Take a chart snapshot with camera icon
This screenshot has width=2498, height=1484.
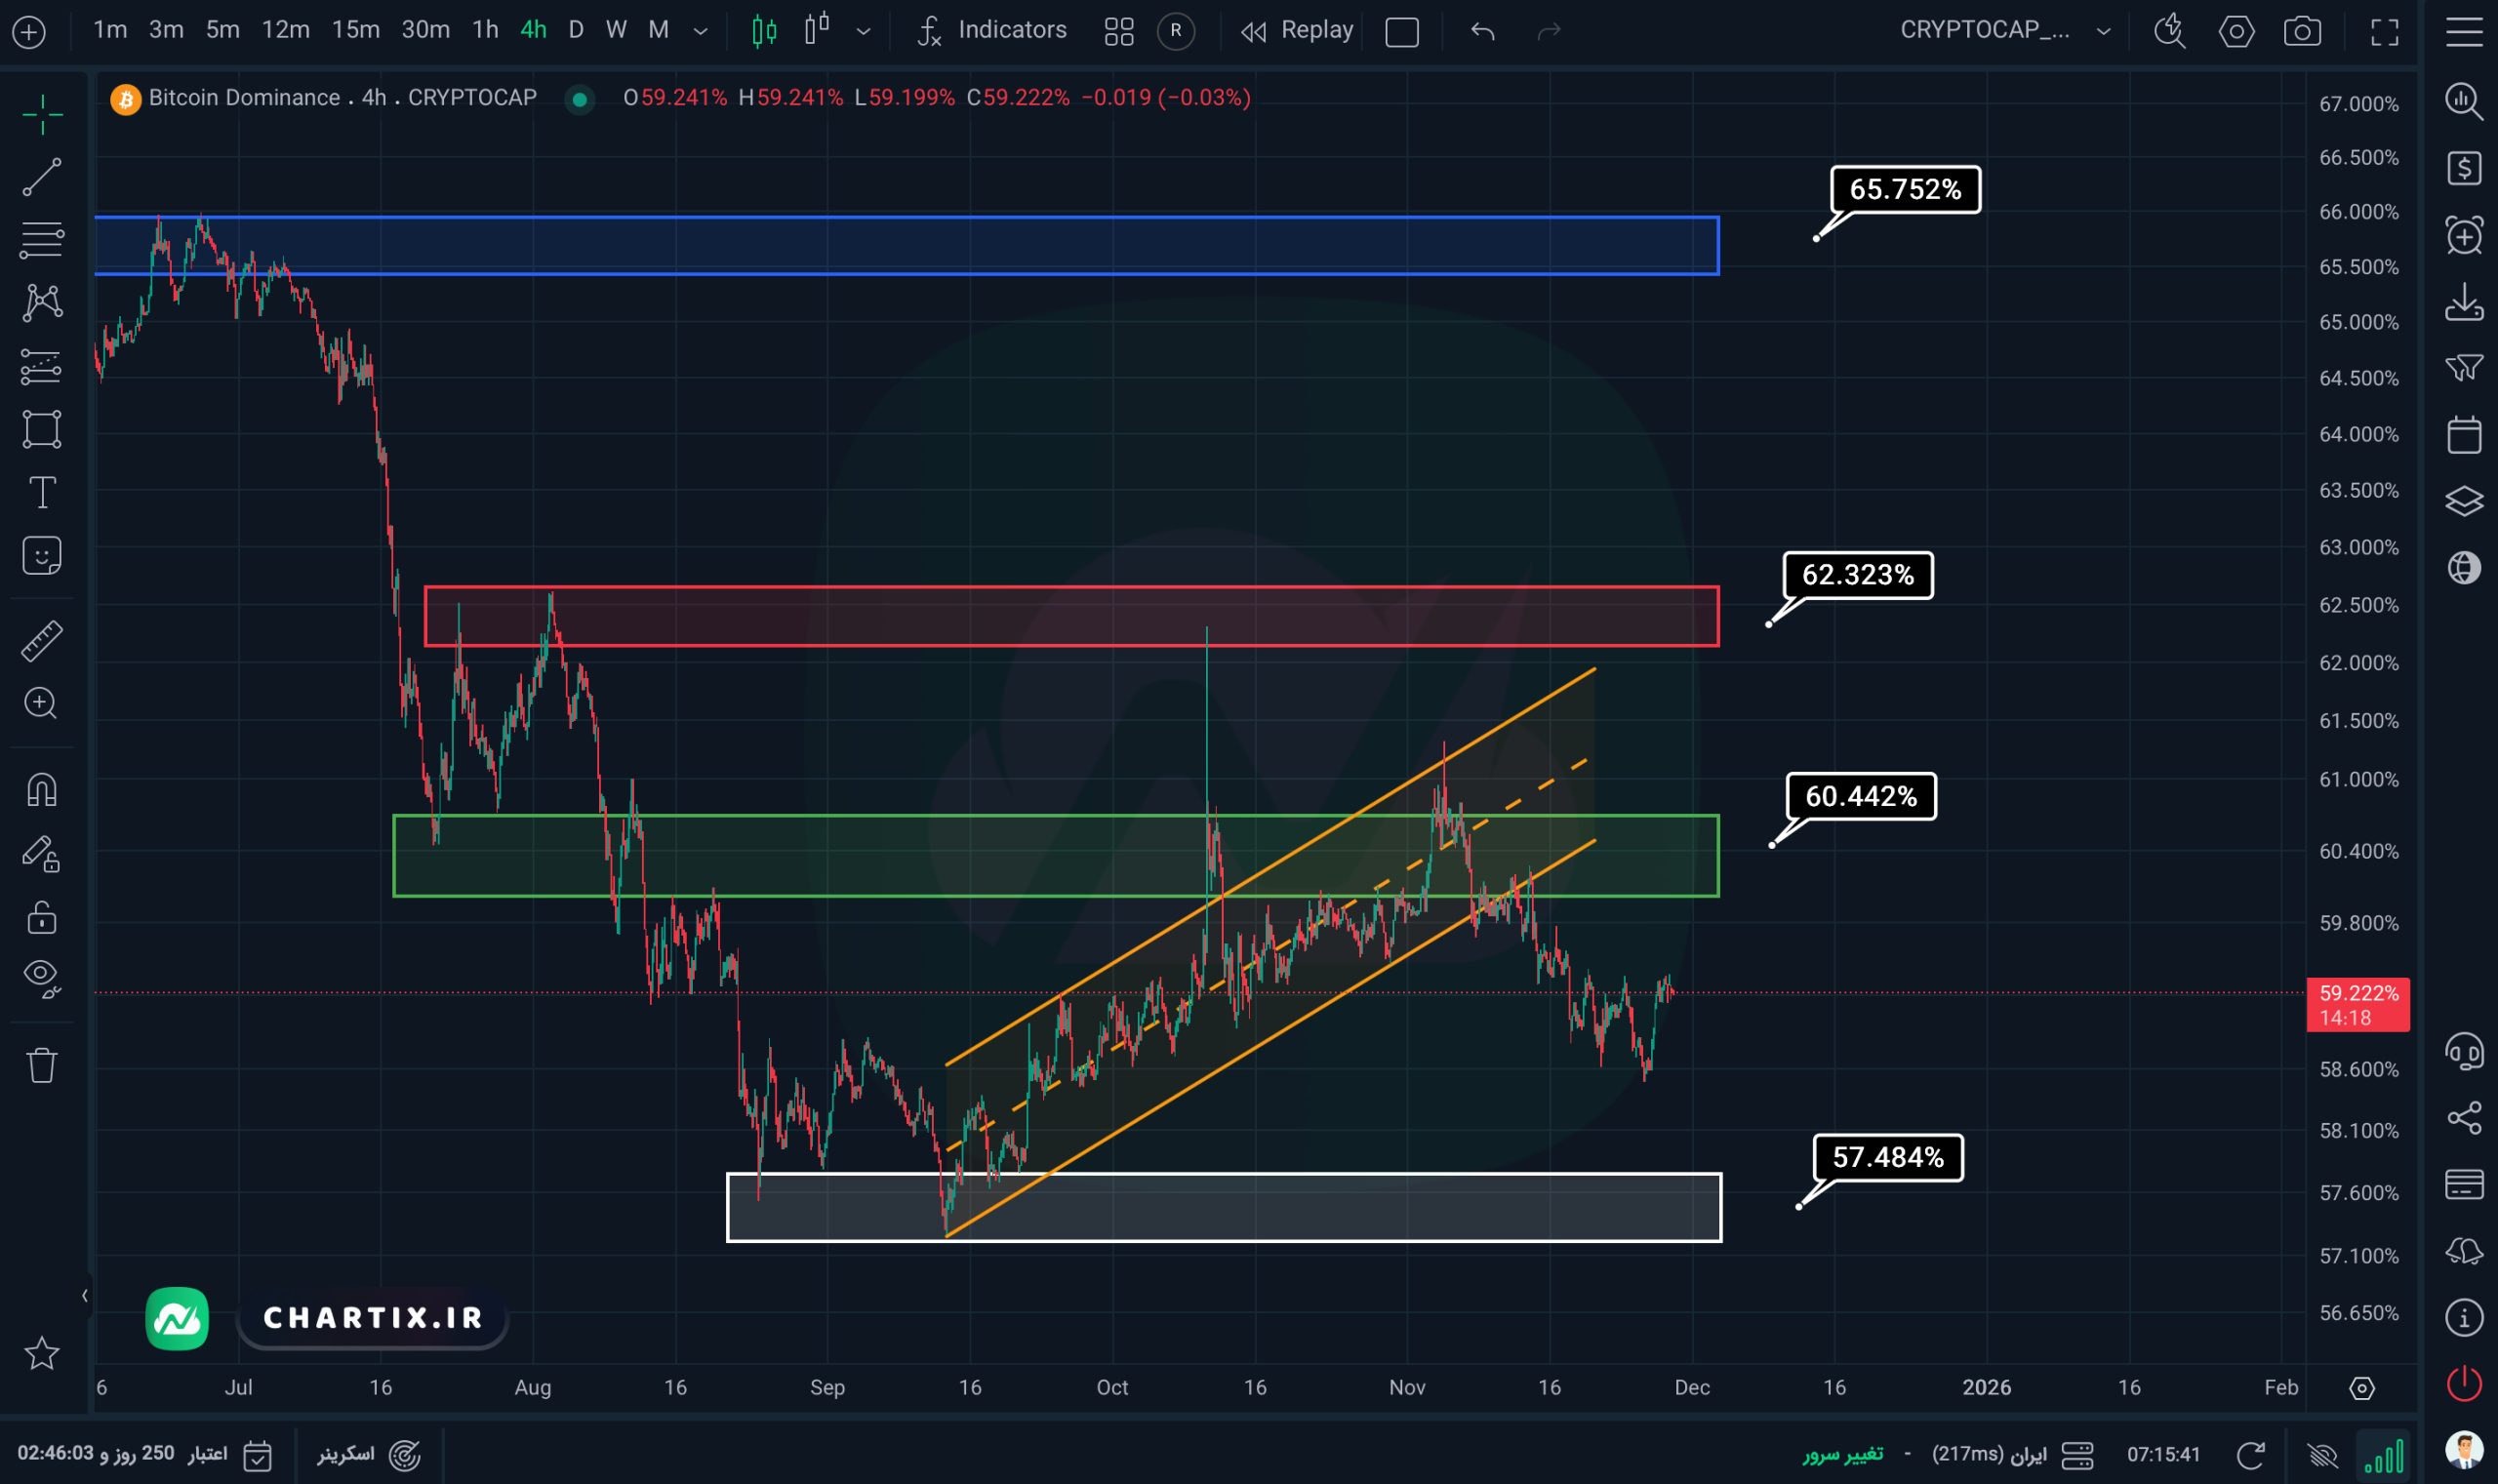coord(2302,31)
